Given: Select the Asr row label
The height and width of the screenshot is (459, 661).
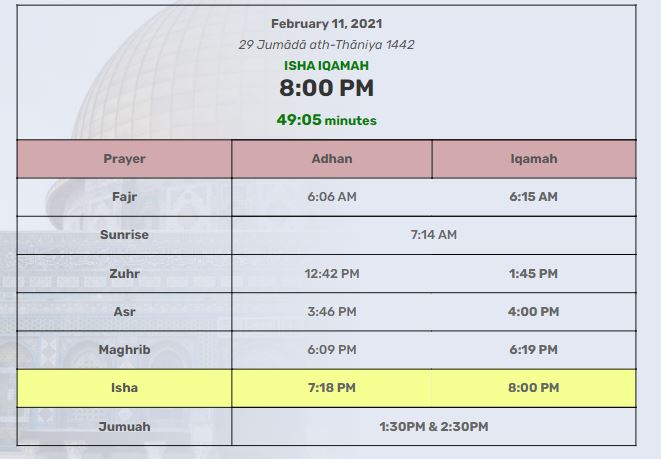Looking at the screenshot, I should pyautogui.click(x=124, y=311).
